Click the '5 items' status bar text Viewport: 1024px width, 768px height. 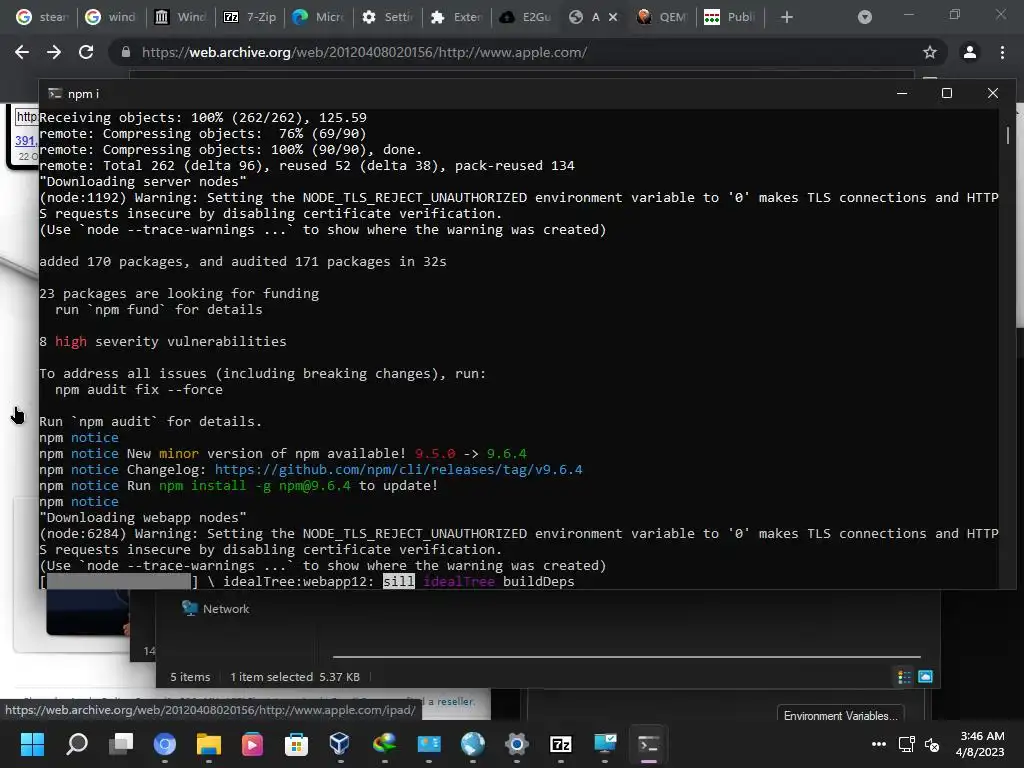coord(190,677)
